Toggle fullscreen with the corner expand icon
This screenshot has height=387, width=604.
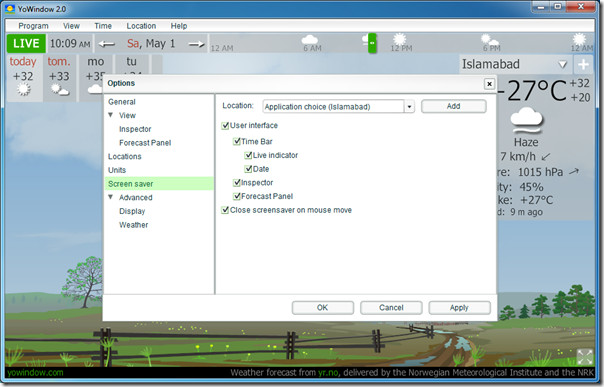[x=585, y=357]
